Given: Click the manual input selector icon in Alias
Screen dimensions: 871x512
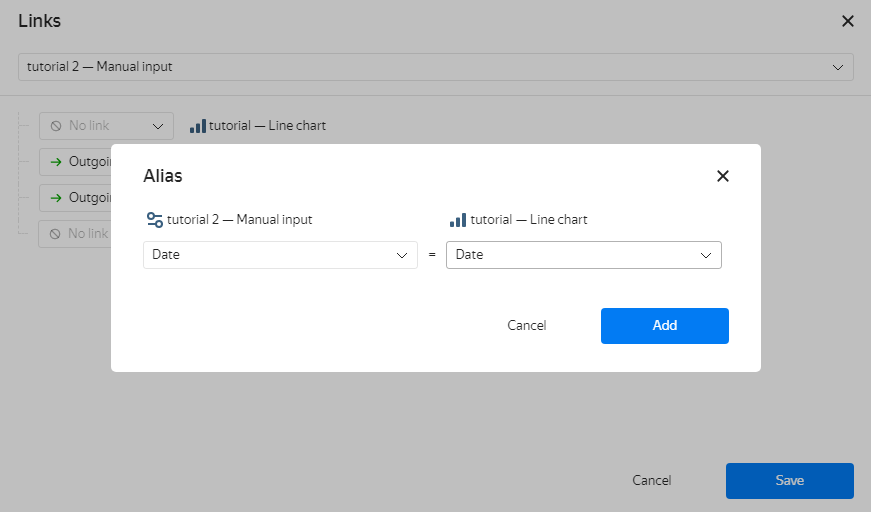Looking at the screenshot, I should click(154, 220).
